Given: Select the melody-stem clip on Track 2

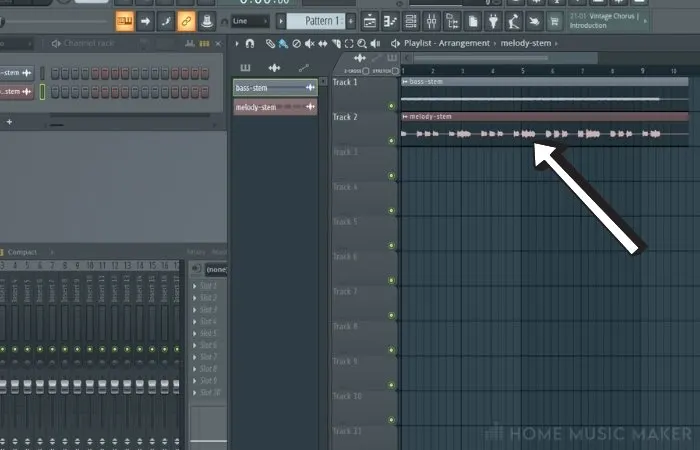Looking at the screenshot, I should pos(545,129).
